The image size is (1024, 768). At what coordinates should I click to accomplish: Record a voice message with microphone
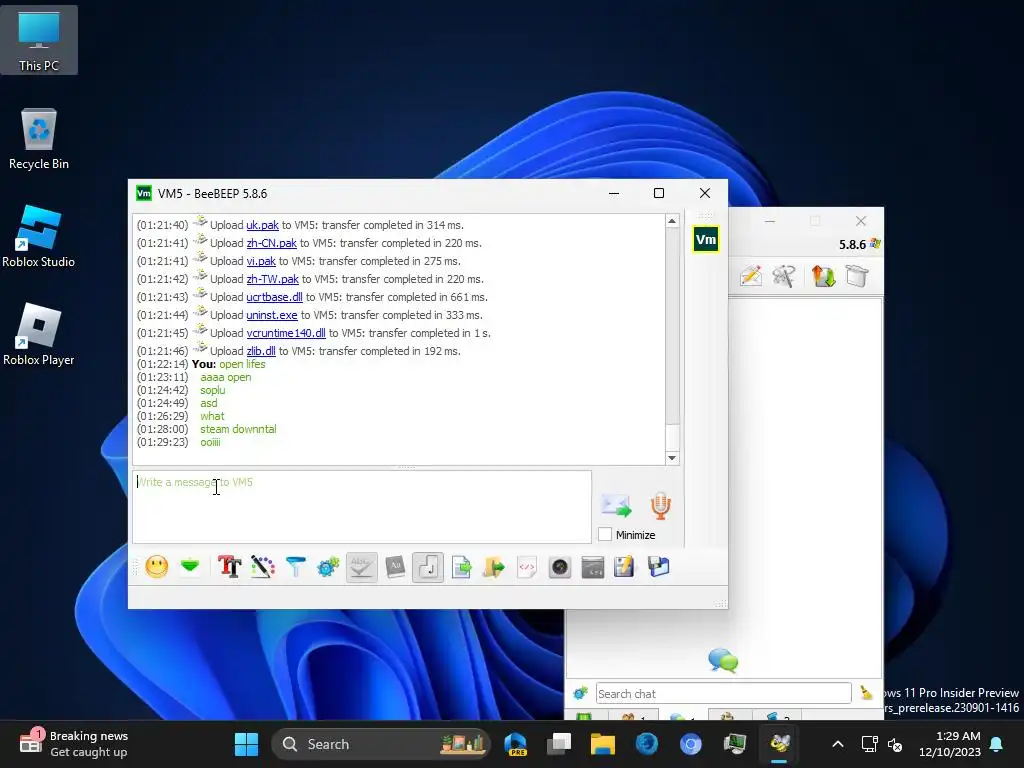660,506
